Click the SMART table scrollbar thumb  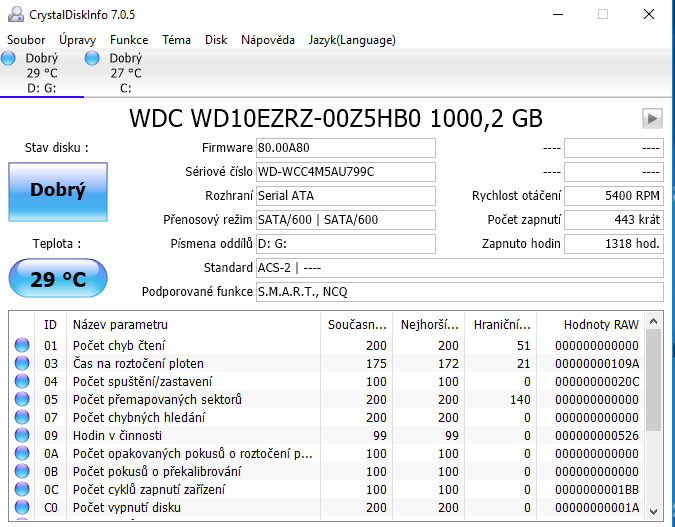(653, 381)
